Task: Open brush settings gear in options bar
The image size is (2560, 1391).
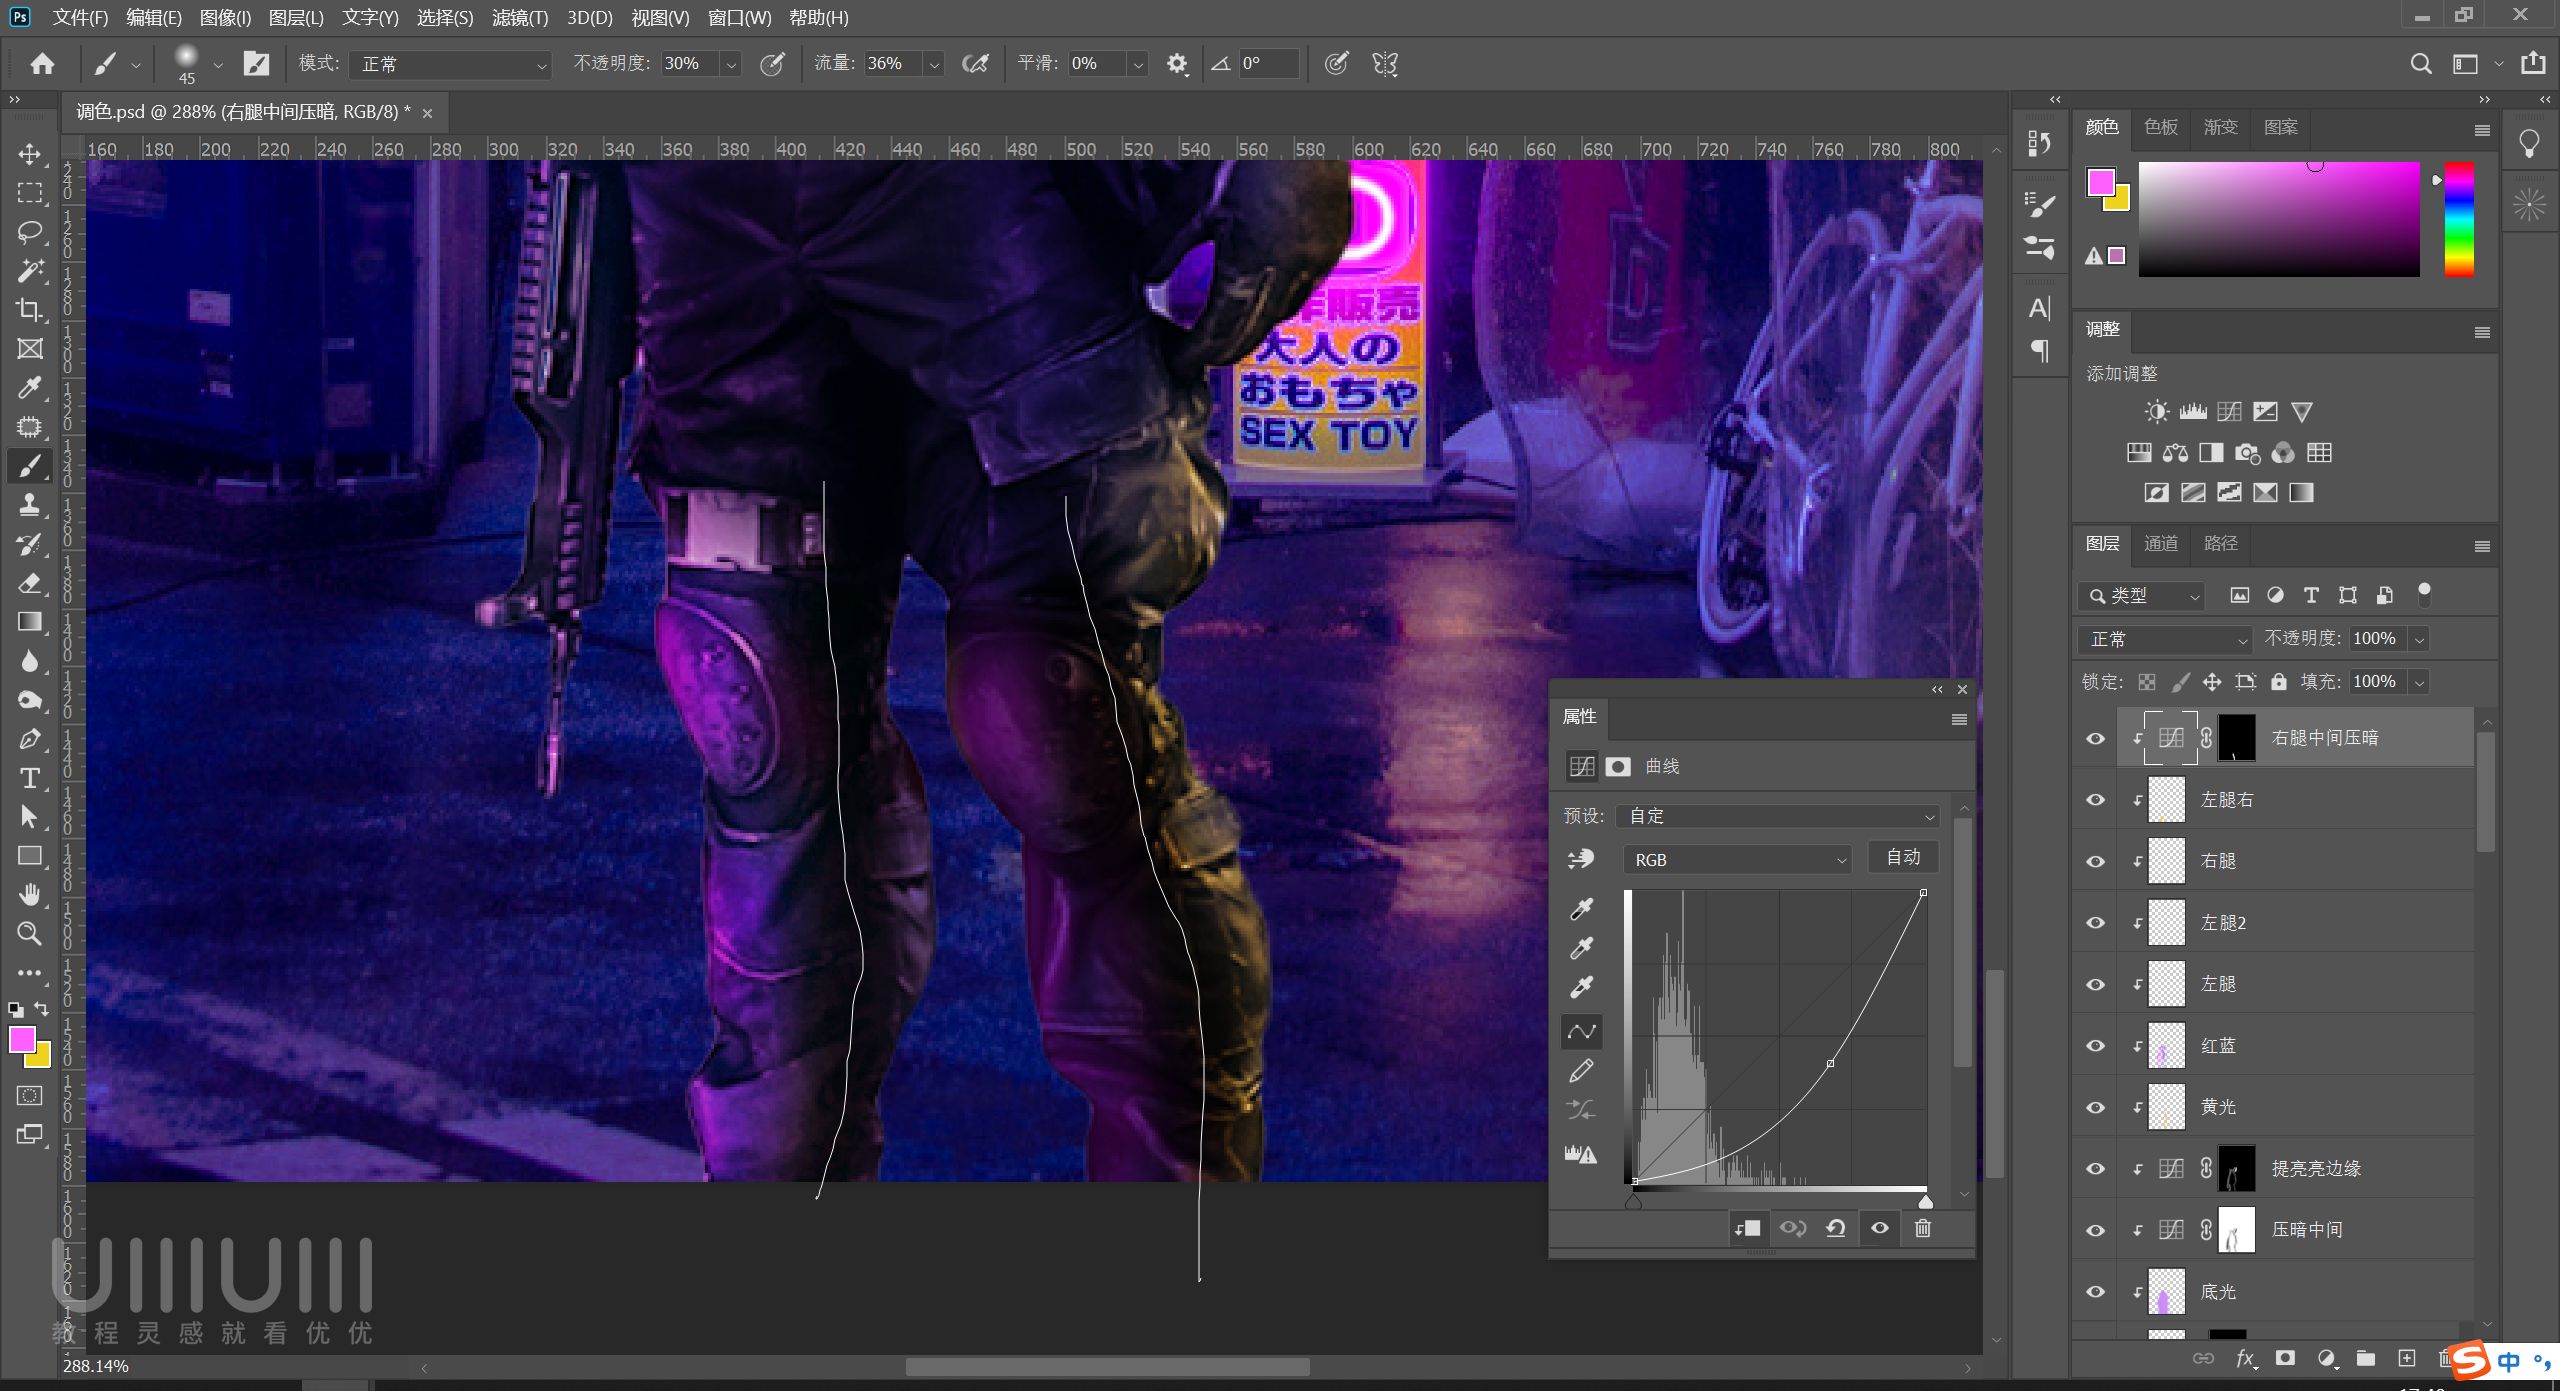Action: click(1177, 64)
